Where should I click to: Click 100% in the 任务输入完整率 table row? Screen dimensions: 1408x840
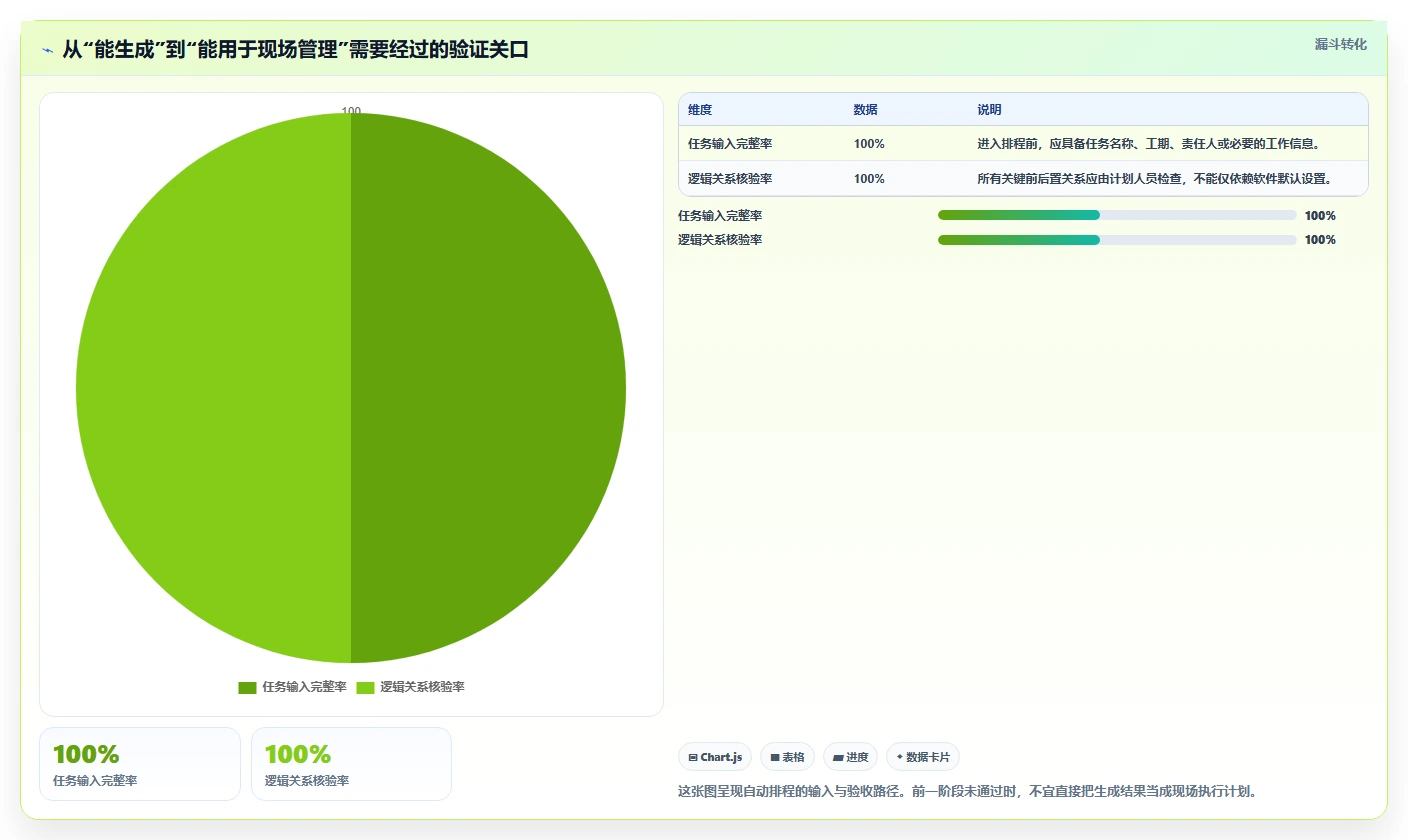coord(869,143)
